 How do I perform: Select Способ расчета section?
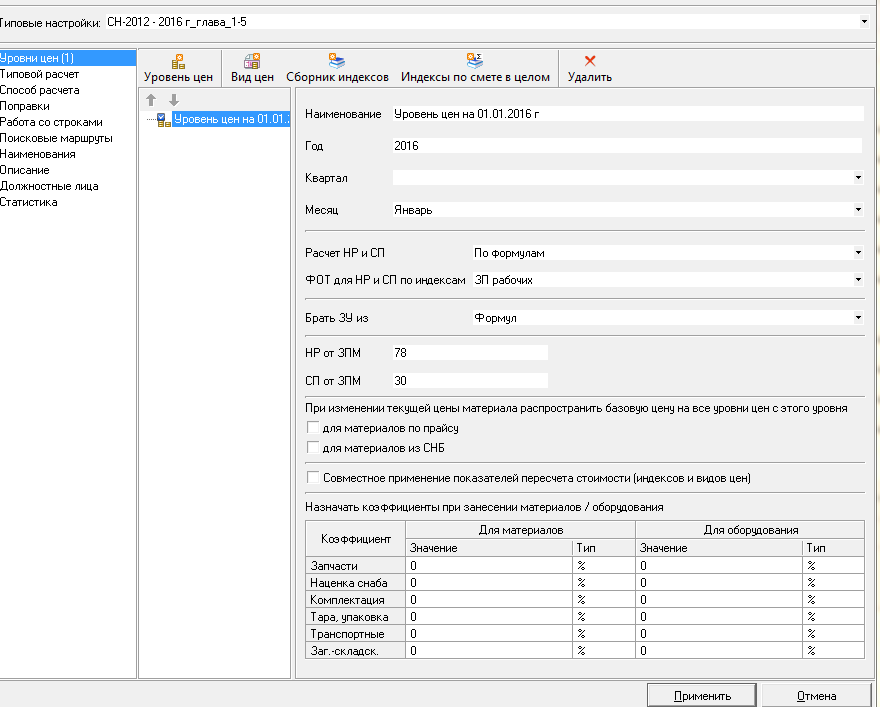[x=39, y=90]
